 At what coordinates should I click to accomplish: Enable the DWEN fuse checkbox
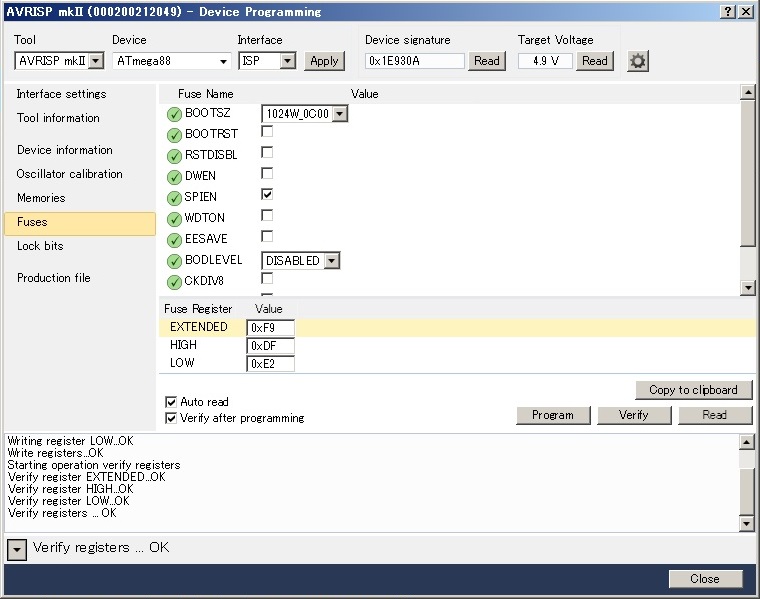[x=267, y=173]
